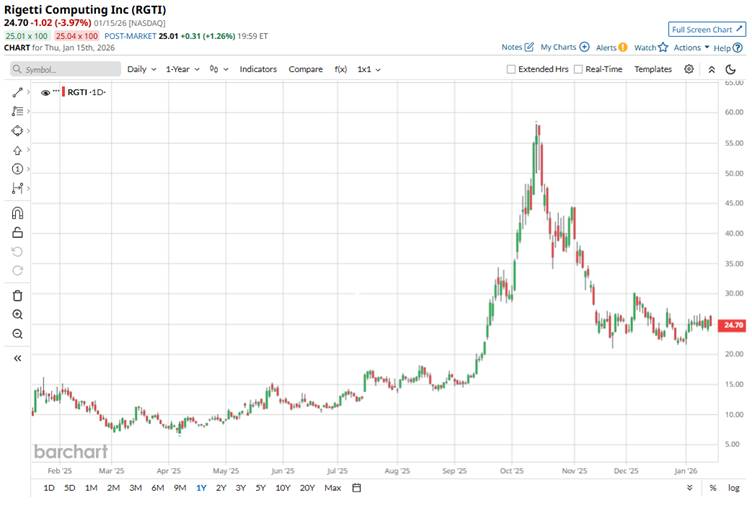
Task: Open the 1-Year period dropdown
Action: (182, 69)
